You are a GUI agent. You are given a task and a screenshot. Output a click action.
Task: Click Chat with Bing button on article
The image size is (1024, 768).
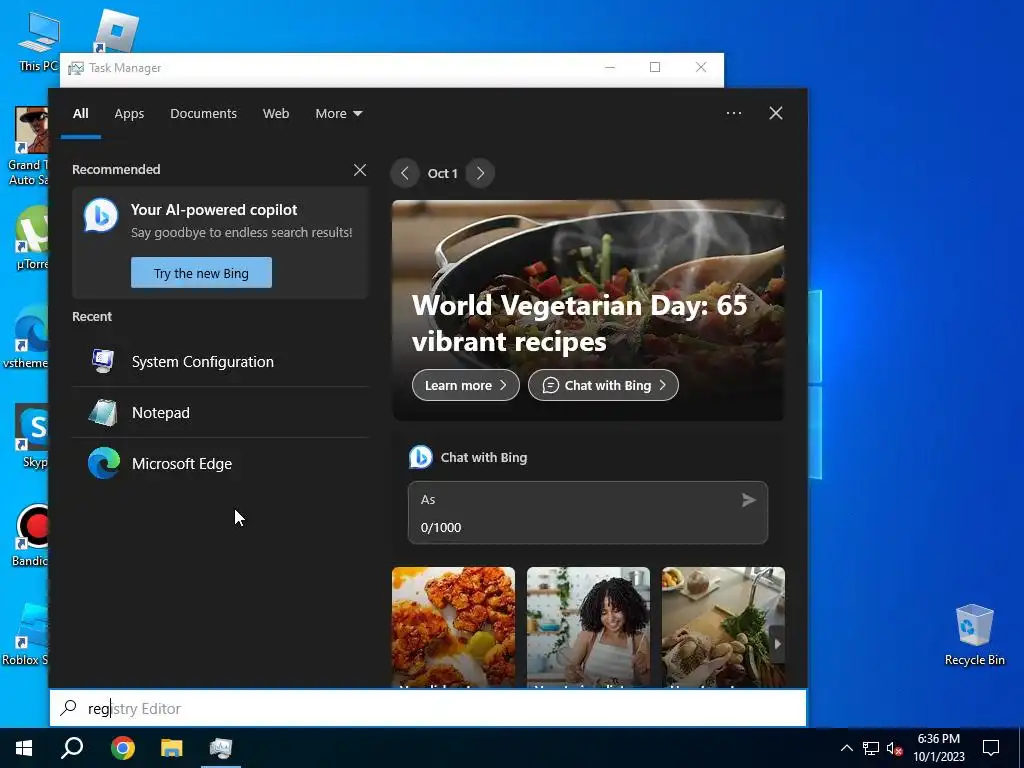pos(603,385)
